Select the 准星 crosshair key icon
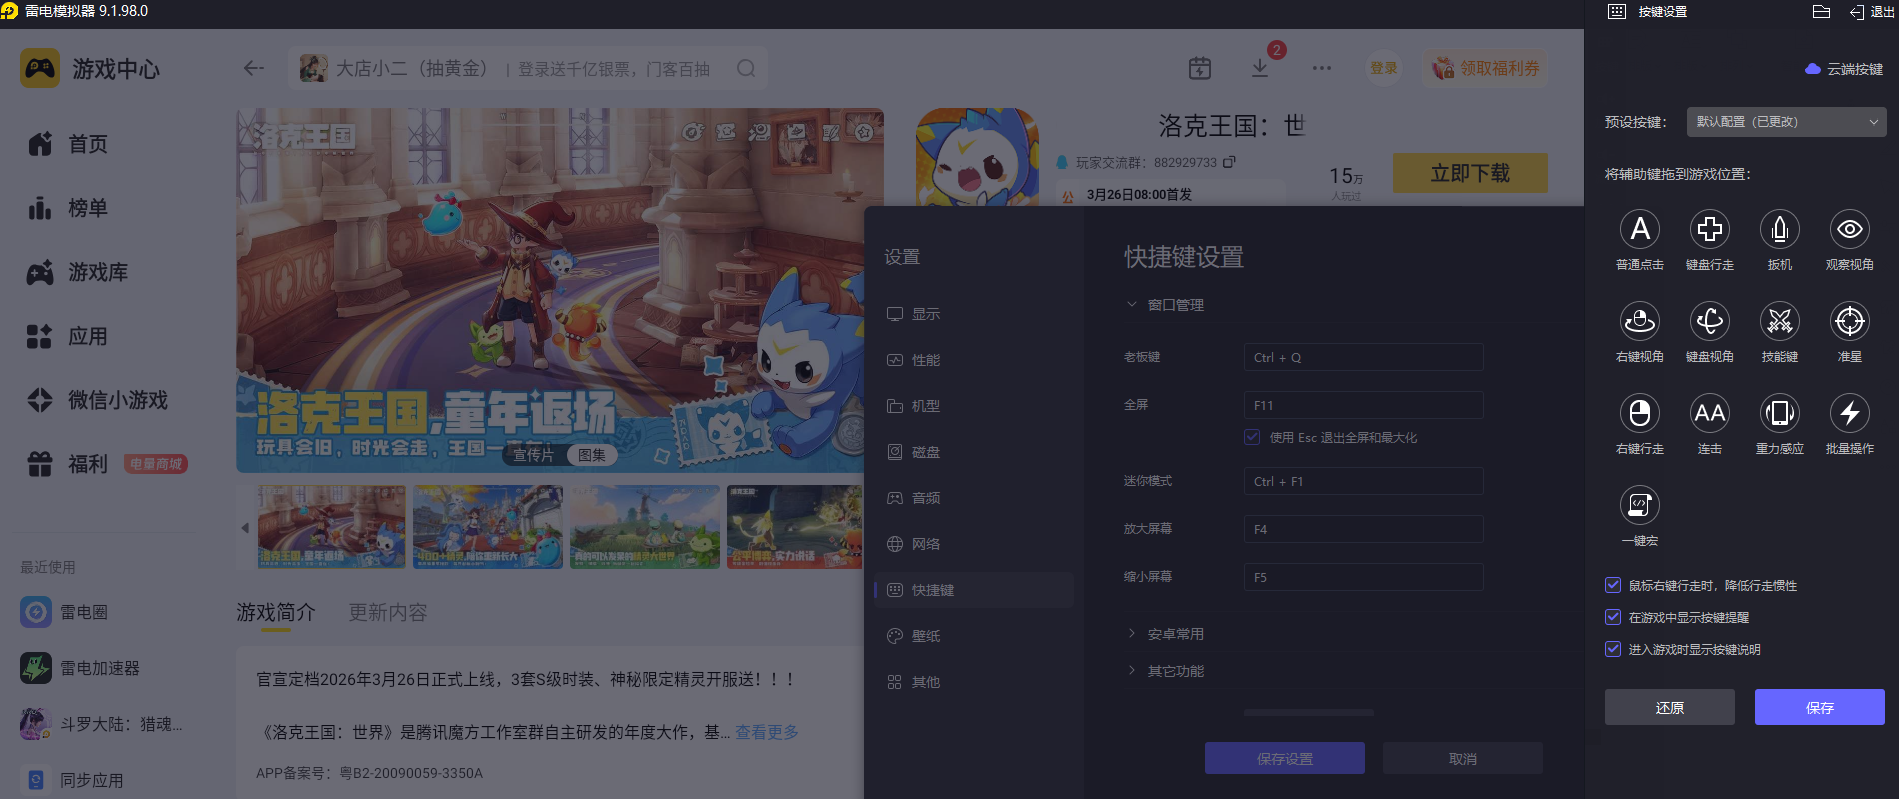Screen dimensions: 1899x799 pyautogui.click(x=1850, y=321)
